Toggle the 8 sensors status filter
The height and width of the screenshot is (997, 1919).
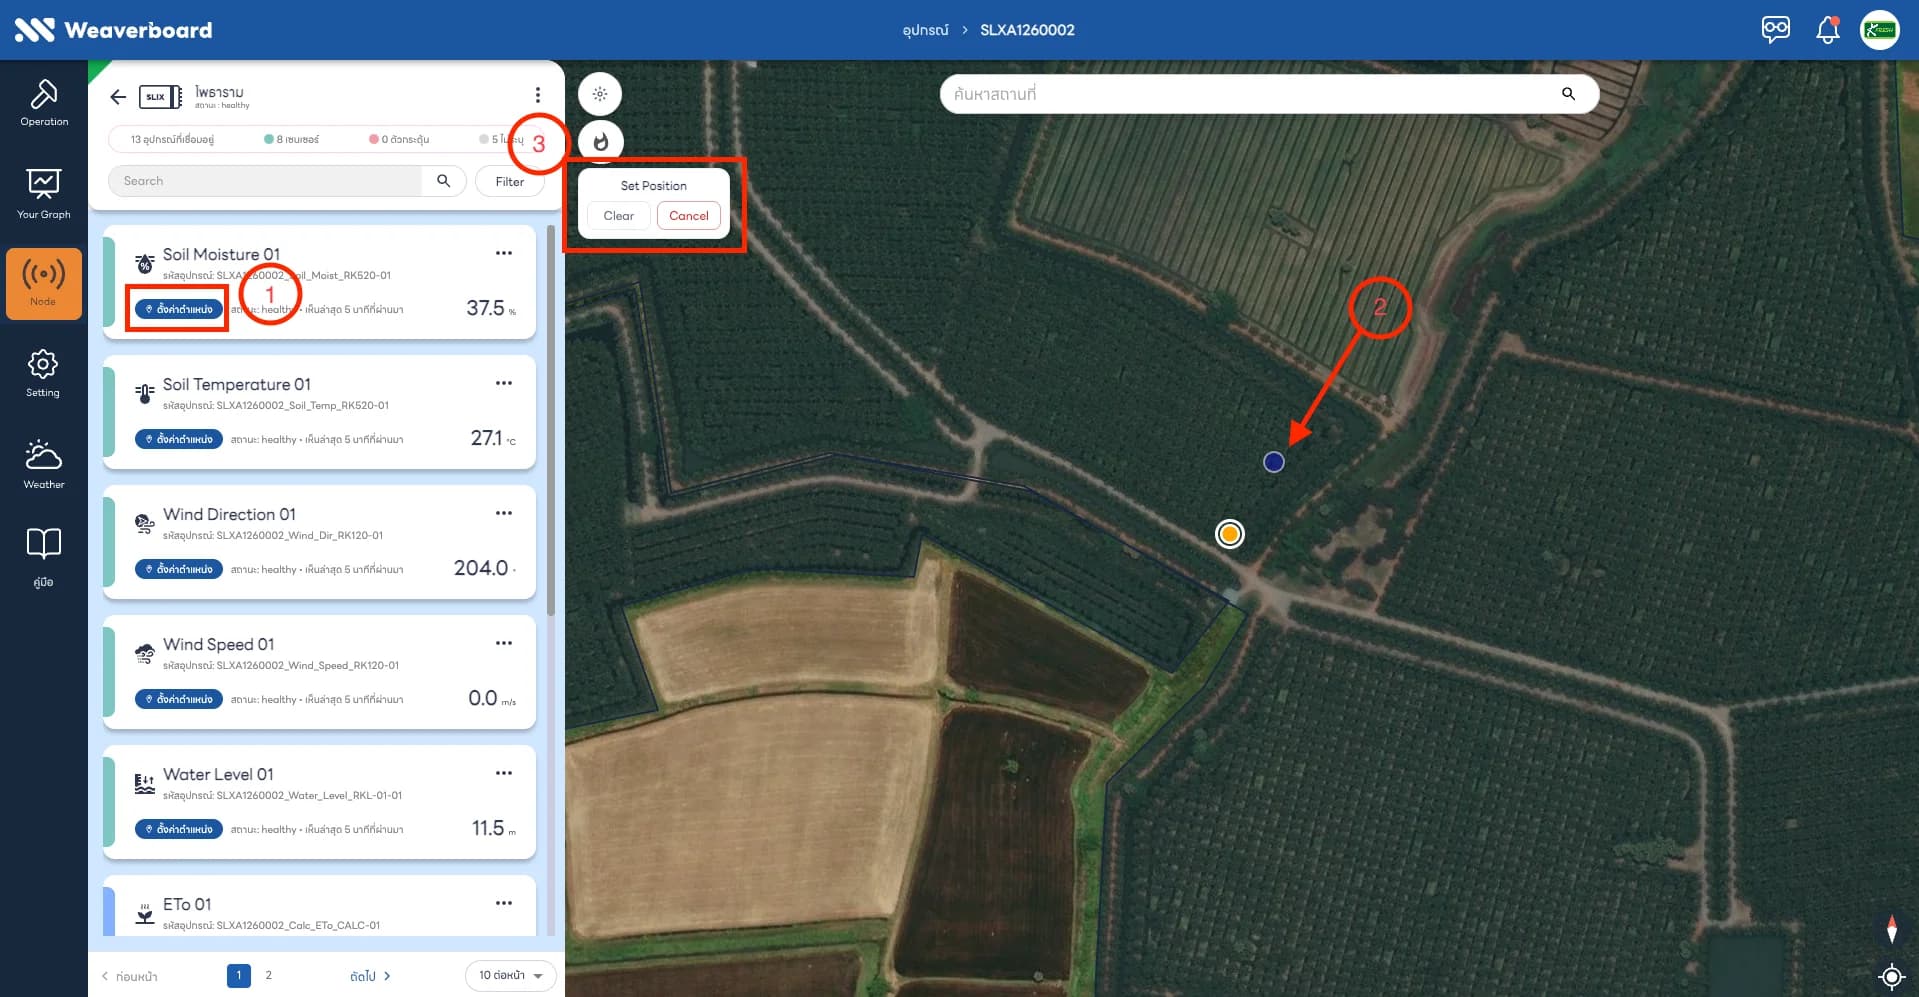point(292,139)
